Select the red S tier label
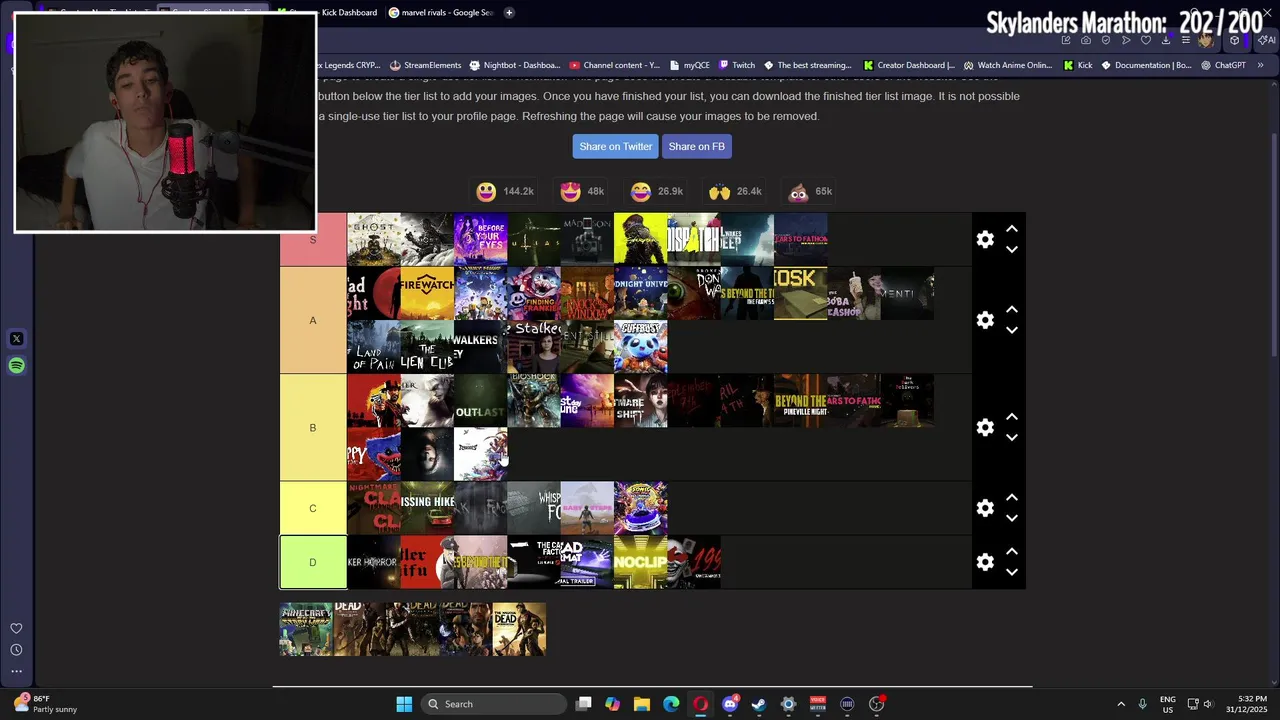 pos(313,240)
